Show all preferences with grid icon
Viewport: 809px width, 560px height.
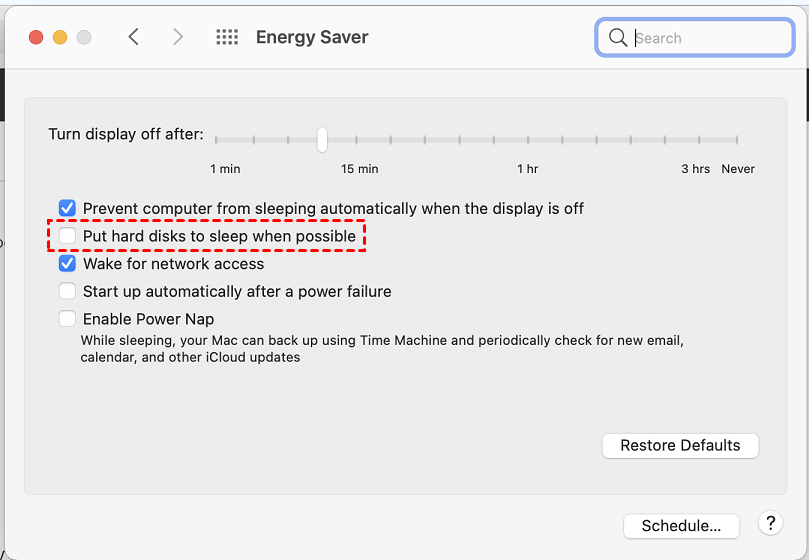click(227, 37)
